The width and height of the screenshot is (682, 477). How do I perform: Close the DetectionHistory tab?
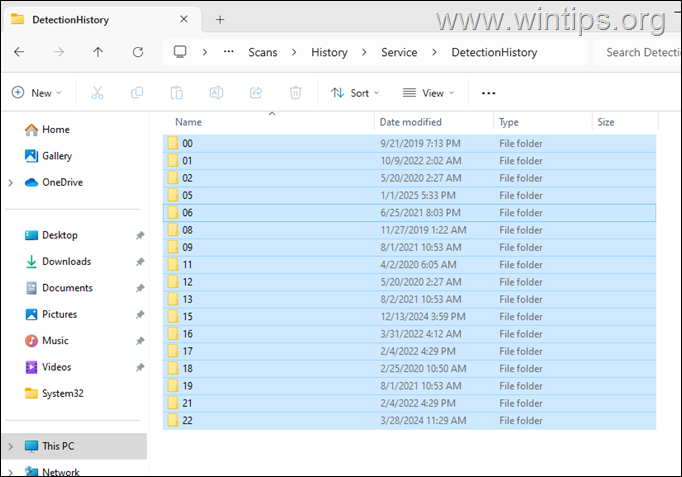point(184,19)
